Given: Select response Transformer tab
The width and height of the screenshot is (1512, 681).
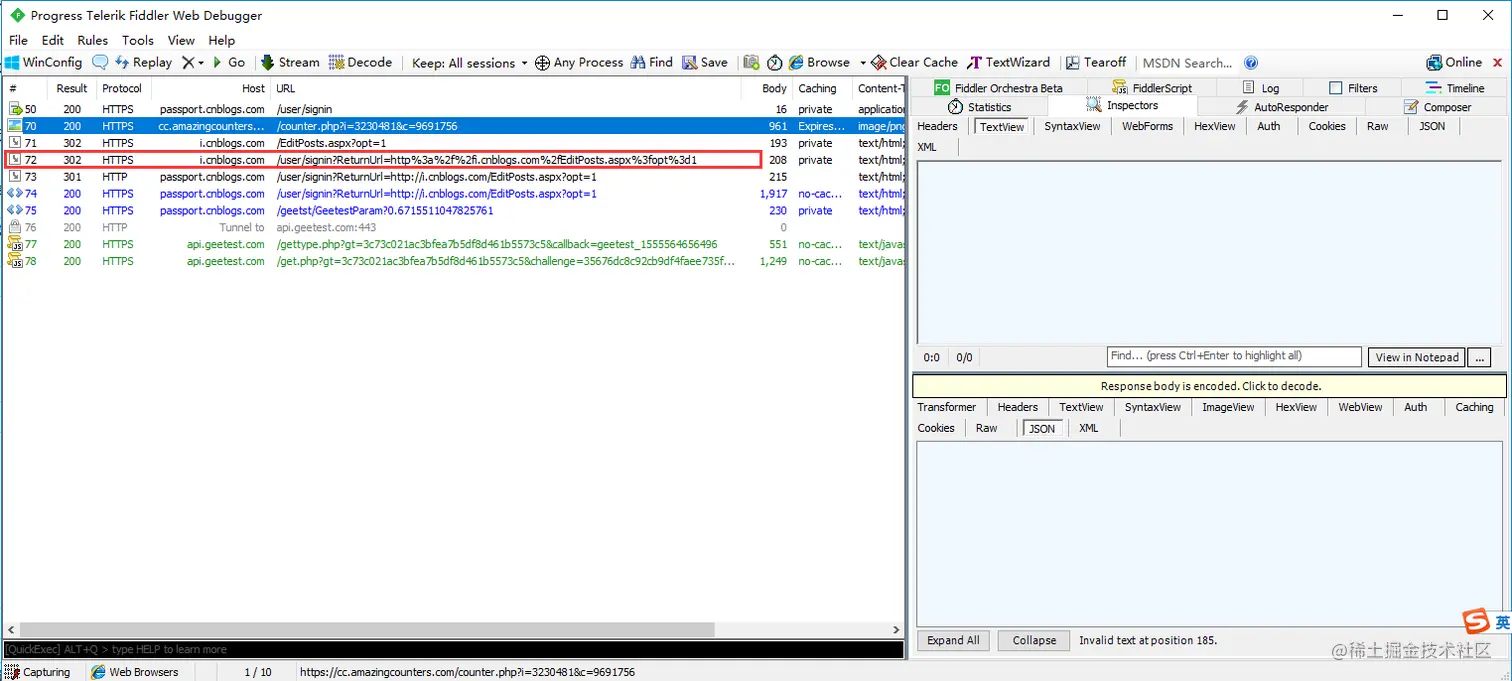Looking at the screenshot, I should click(946, 407).
